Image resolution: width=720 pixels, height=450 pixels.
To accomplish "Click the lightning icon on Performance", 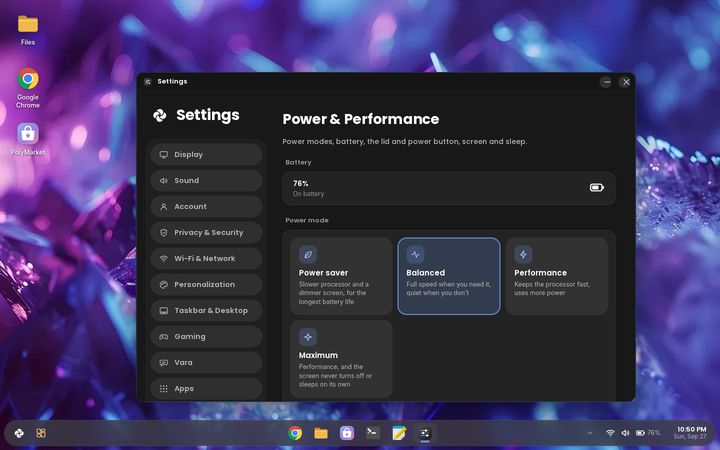I will tap(523, 254).
